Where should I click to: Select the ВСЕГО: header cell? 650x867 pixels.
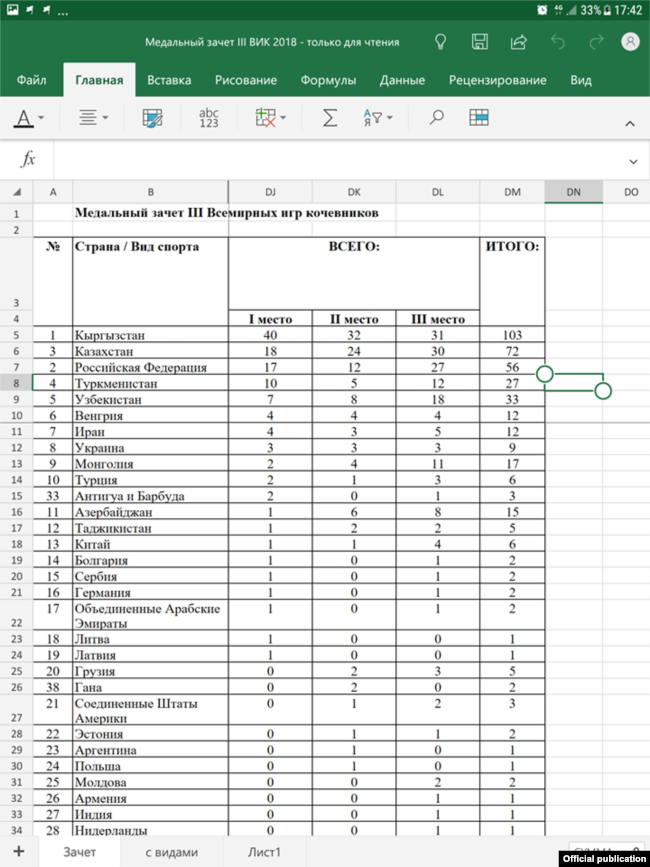pyautogui.click(x=354, y=274)
